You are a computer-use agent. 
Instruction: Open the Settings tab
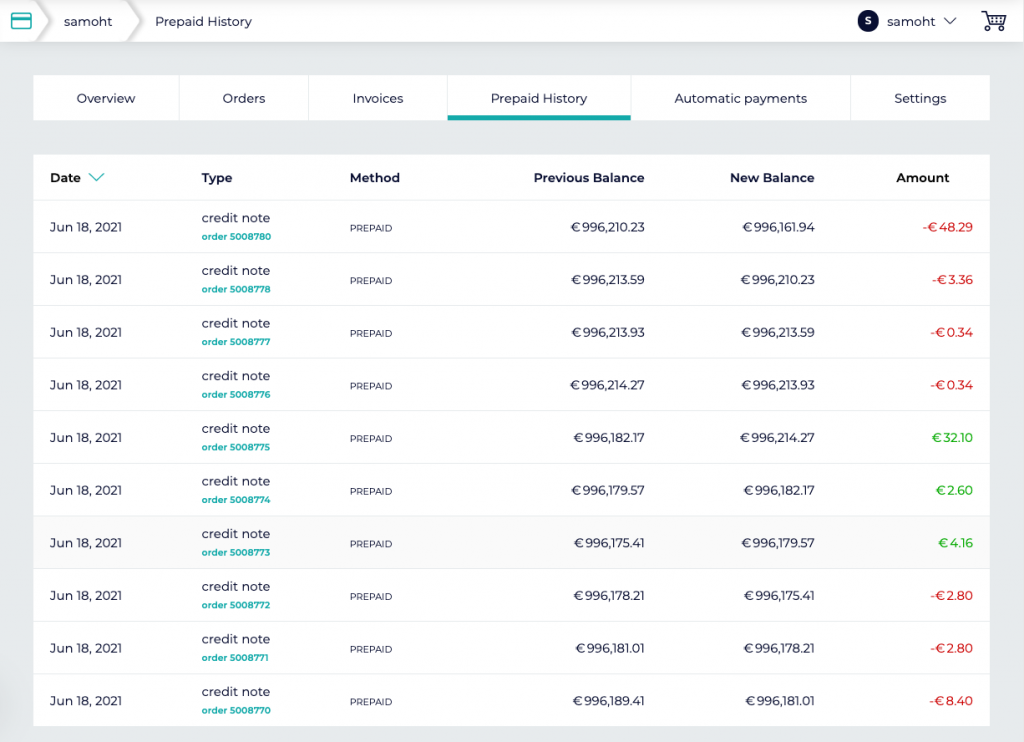click(x=920, y=98)
